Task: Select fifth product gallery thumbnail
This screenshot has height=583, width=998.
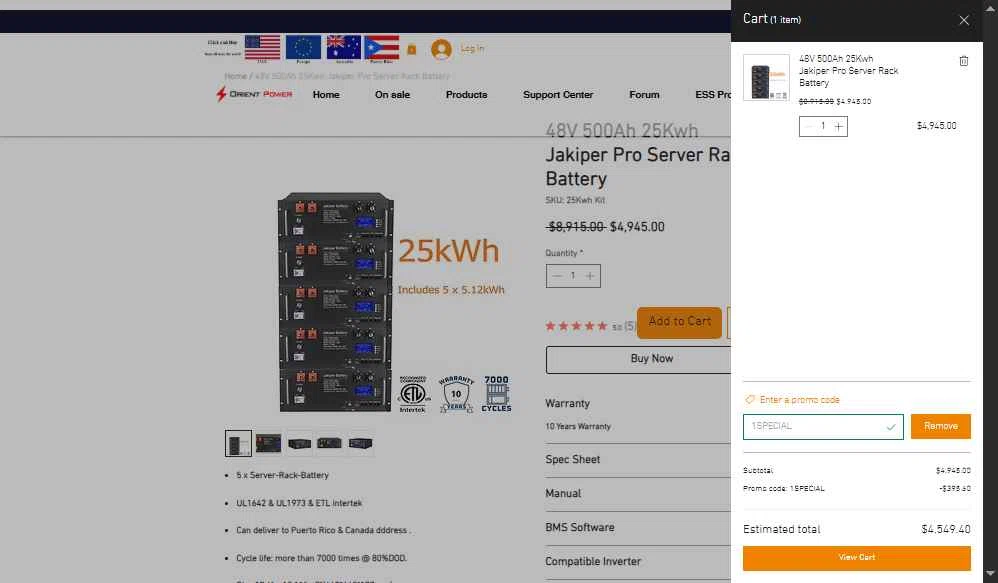Action: [x=360, y=443]
